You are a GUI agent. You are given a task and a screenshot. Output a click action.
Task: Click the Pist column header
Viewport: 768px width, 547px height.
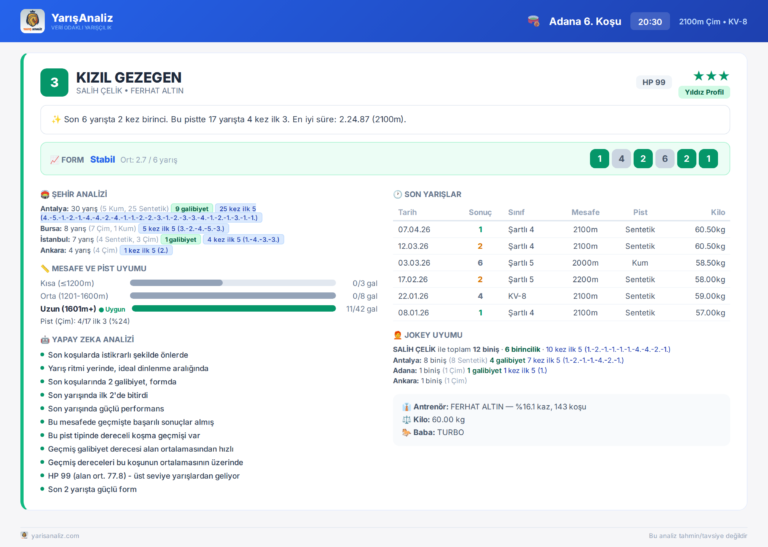click(640, 212)
